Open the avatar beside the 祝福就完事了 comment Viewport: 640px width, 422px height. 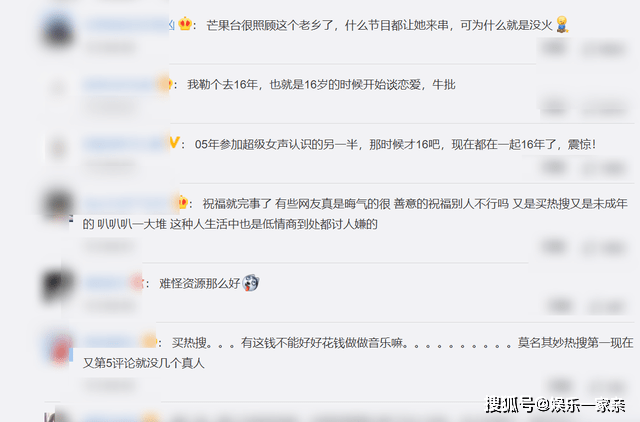click(58, 205)
